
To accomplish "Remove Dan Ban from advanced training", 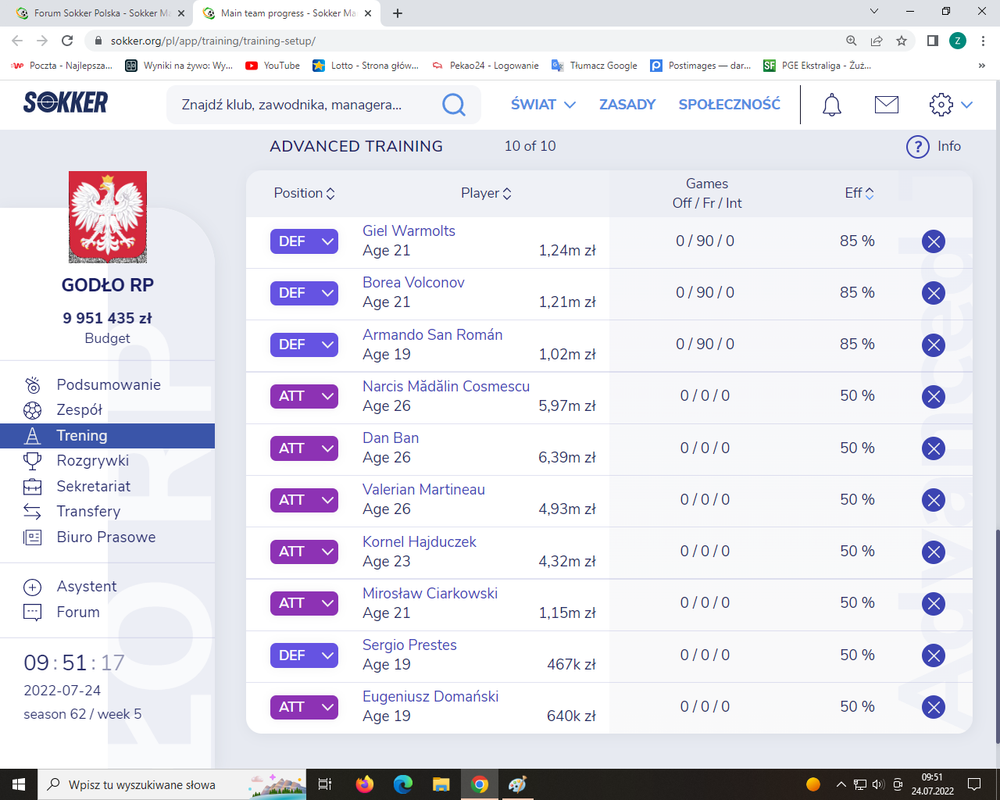I will coord(933,448).
